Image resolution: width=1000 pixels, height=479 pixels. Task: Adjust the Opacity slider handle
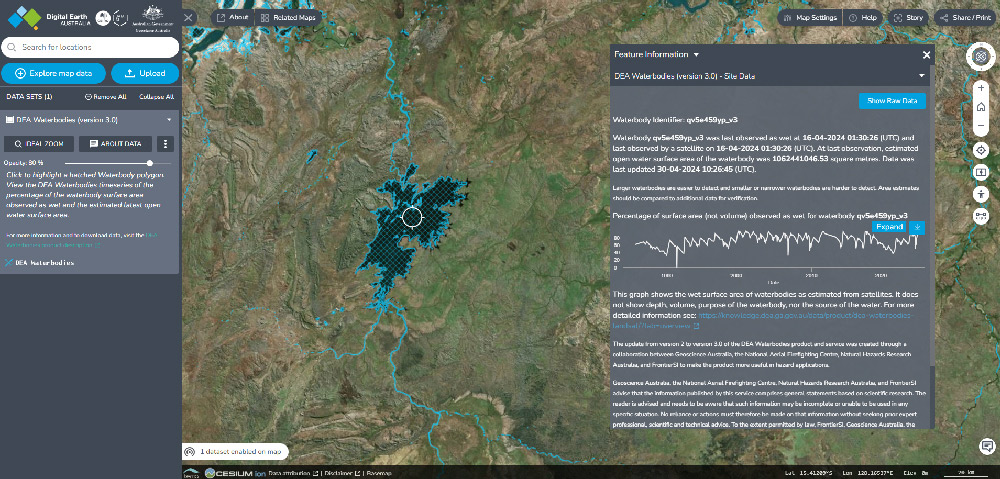coord(150,162)
